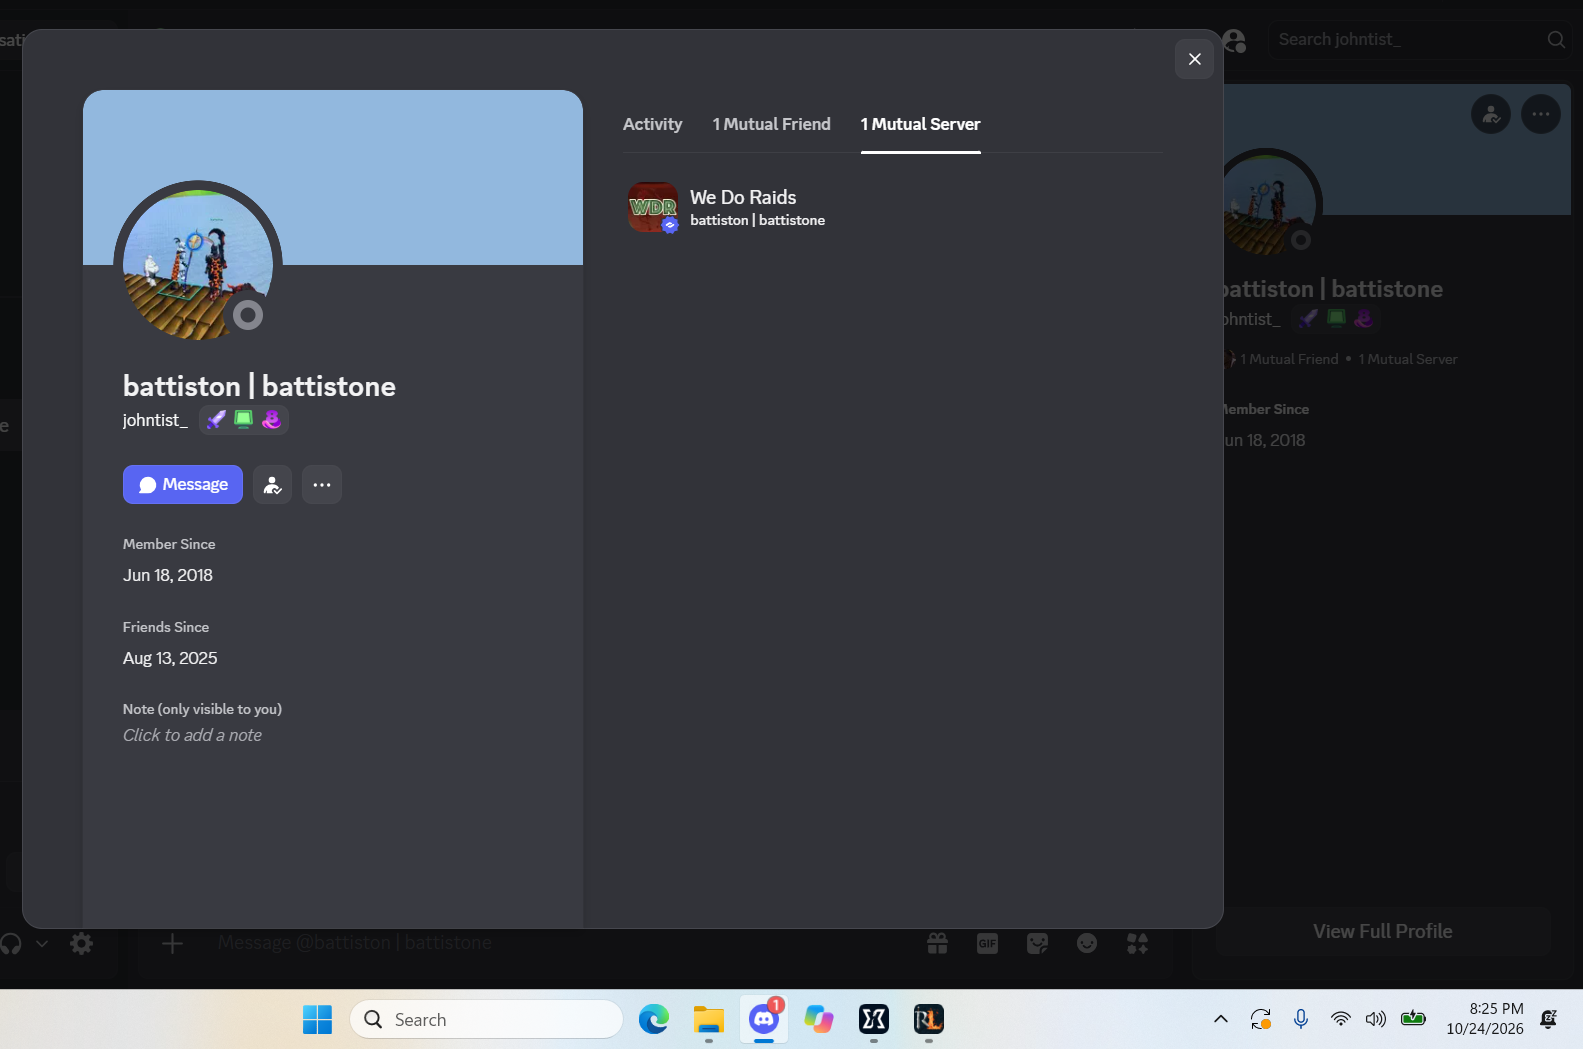The height and width of the screenshot is (1049, 1583).
Task: Open the sticker picker icon
Action: (x=1037, y=943)
